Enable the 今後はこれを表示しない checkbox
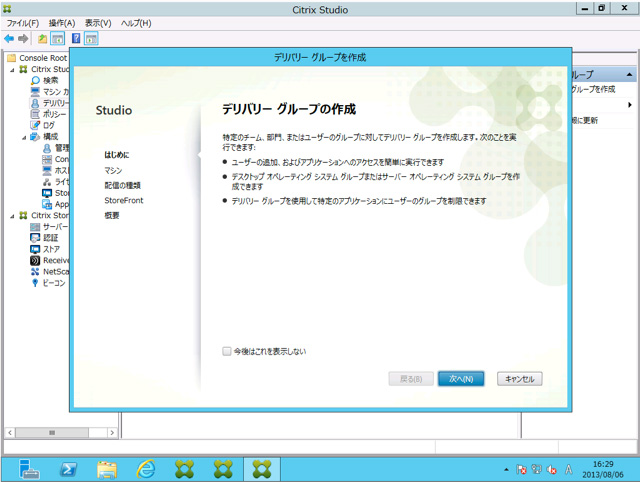 pyautogui.click(x=226, y=351)
